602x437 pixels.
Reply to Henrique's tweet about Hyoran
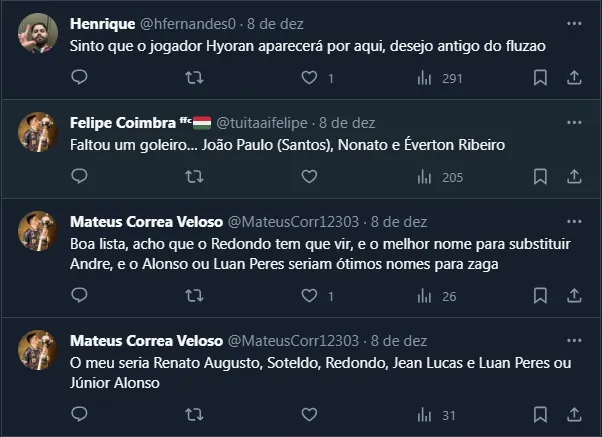(81, 77)
